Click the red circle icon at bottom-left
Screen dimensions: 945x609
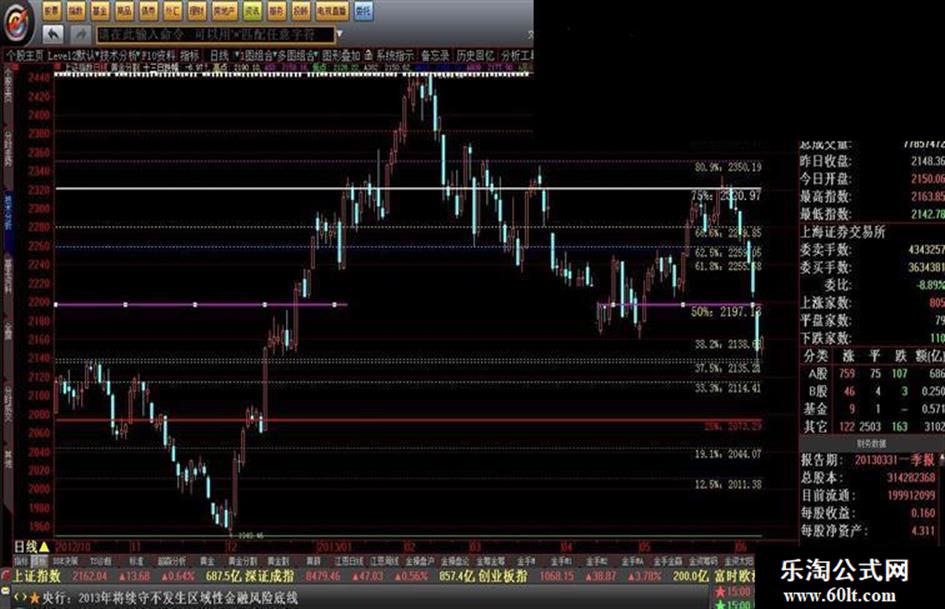[x=5, y=573]
